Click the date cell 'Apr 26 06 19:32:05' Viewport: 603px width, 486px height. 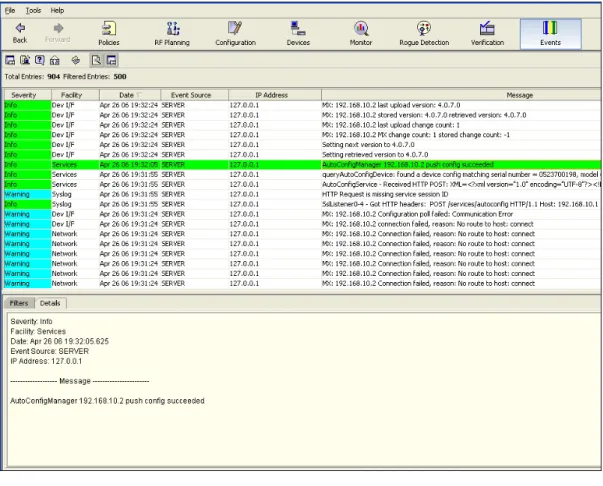[128, 165]
